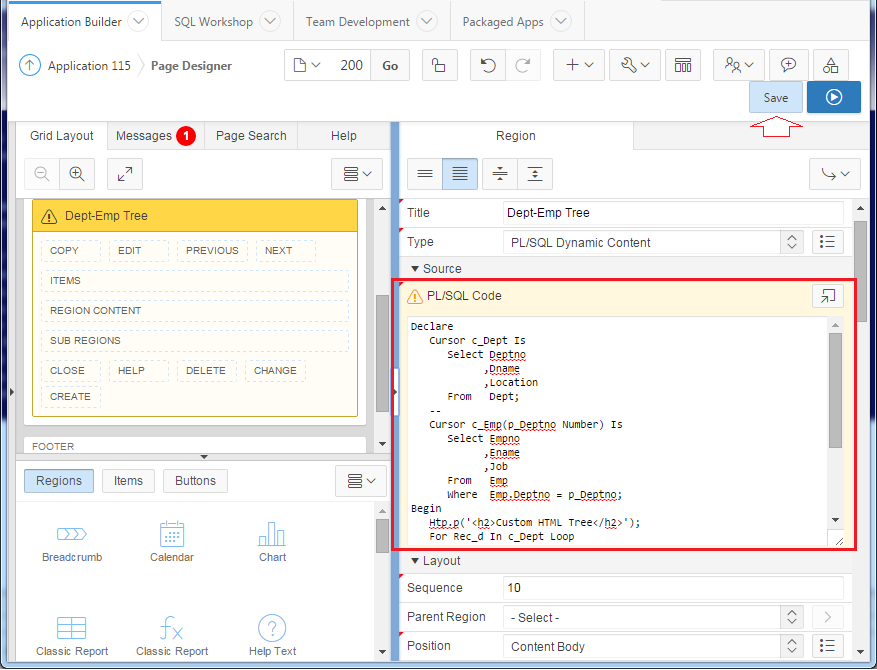Redo the last change
Screen dimensions: 877x670
coord(523,65)
